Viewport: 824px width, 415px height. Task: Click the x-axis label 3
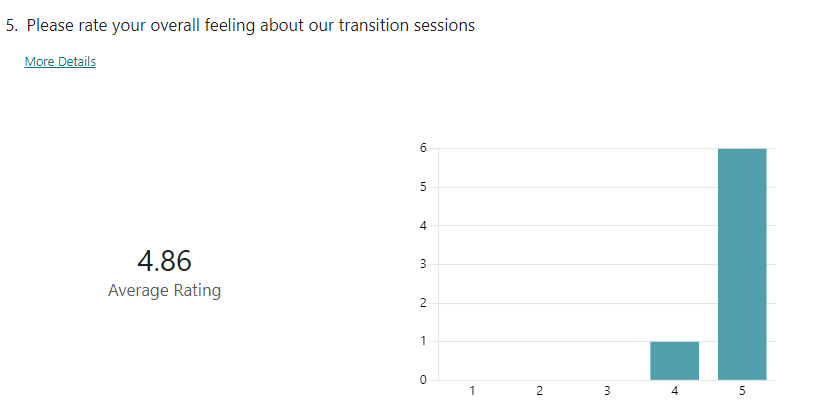coord(607,391)
